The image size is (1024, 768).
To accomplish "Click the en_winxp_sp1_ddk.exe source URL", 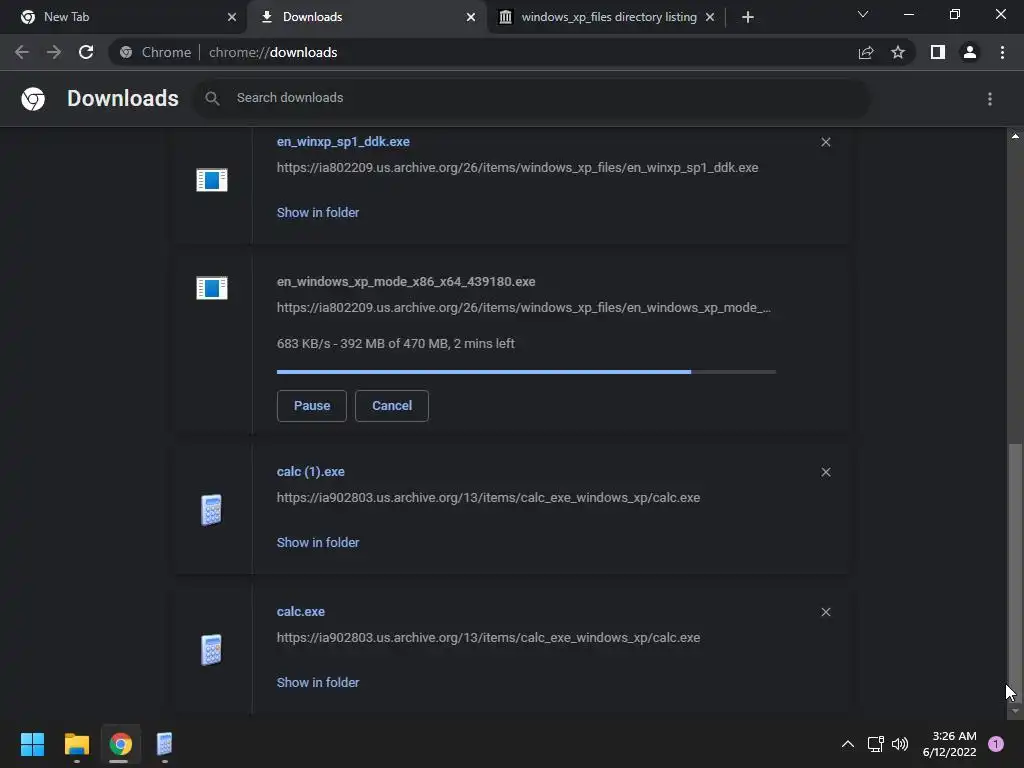I will point(517,168).
